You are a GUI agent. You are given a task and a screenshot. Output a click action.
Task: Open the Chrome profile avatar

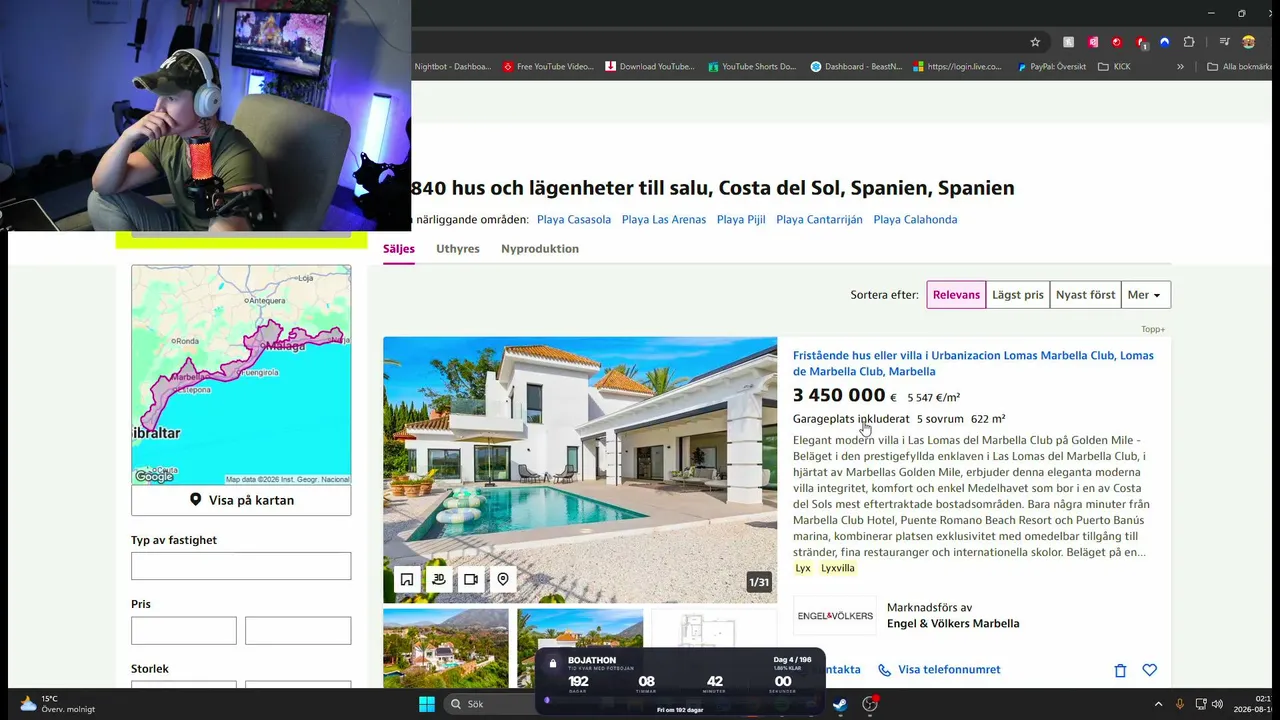click(x=1248, y=42)
